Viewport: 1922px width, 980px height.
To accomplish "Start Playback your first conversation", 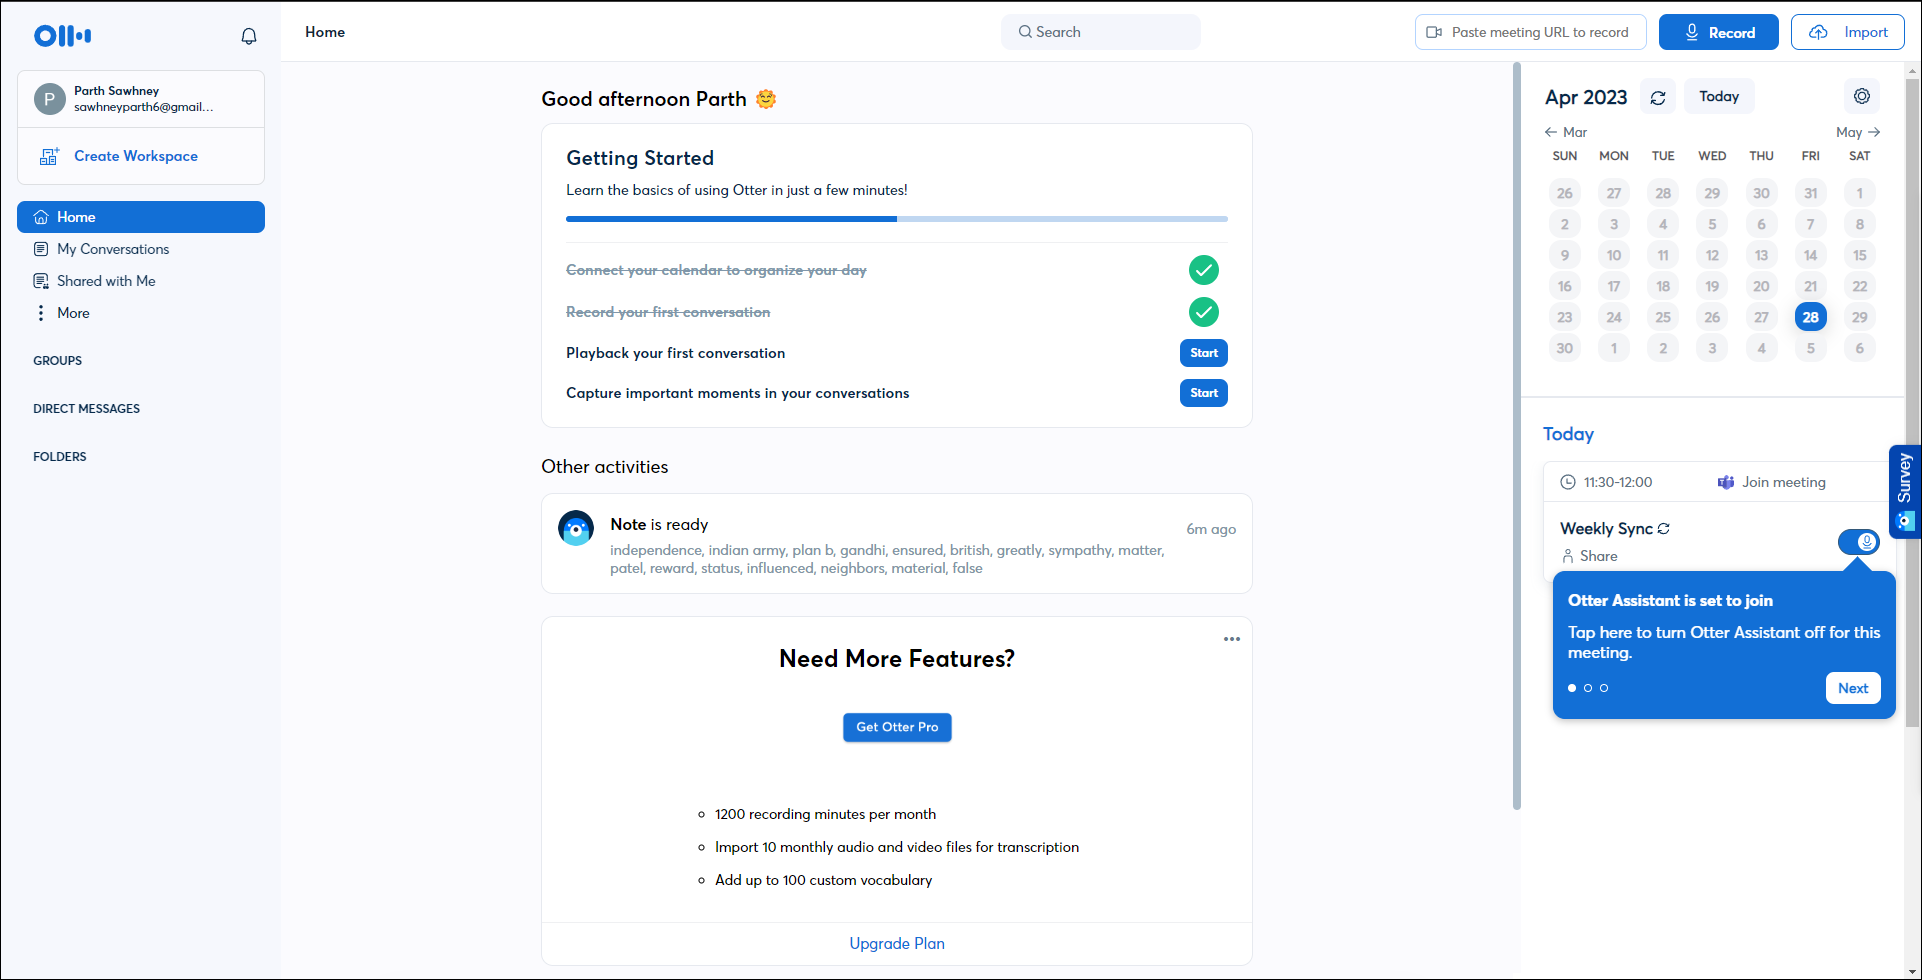I will pos(1204,353).
